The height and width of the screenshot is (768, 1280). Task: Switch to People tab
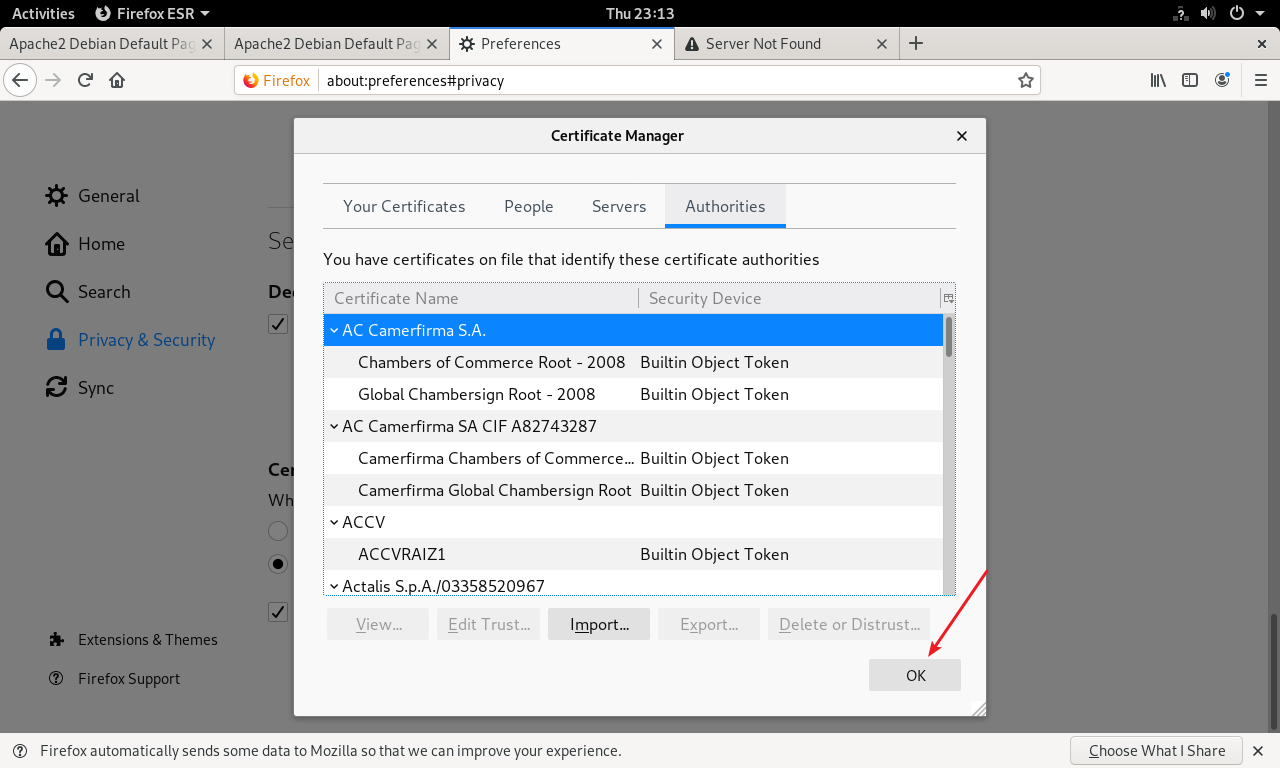[529, 206]
